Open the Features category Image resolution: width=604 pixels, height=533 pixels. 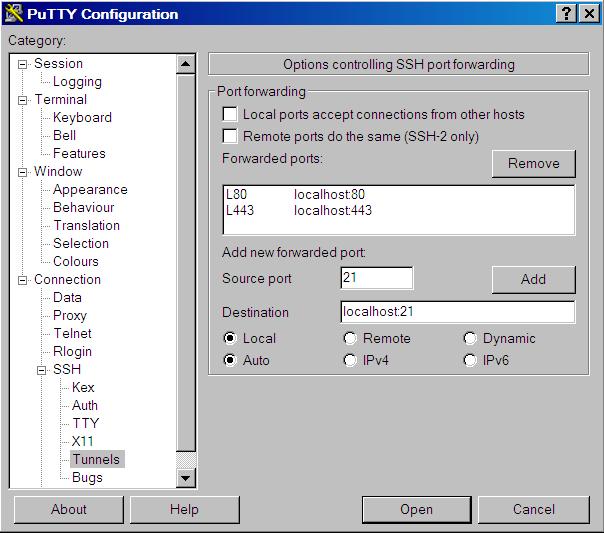79,153
